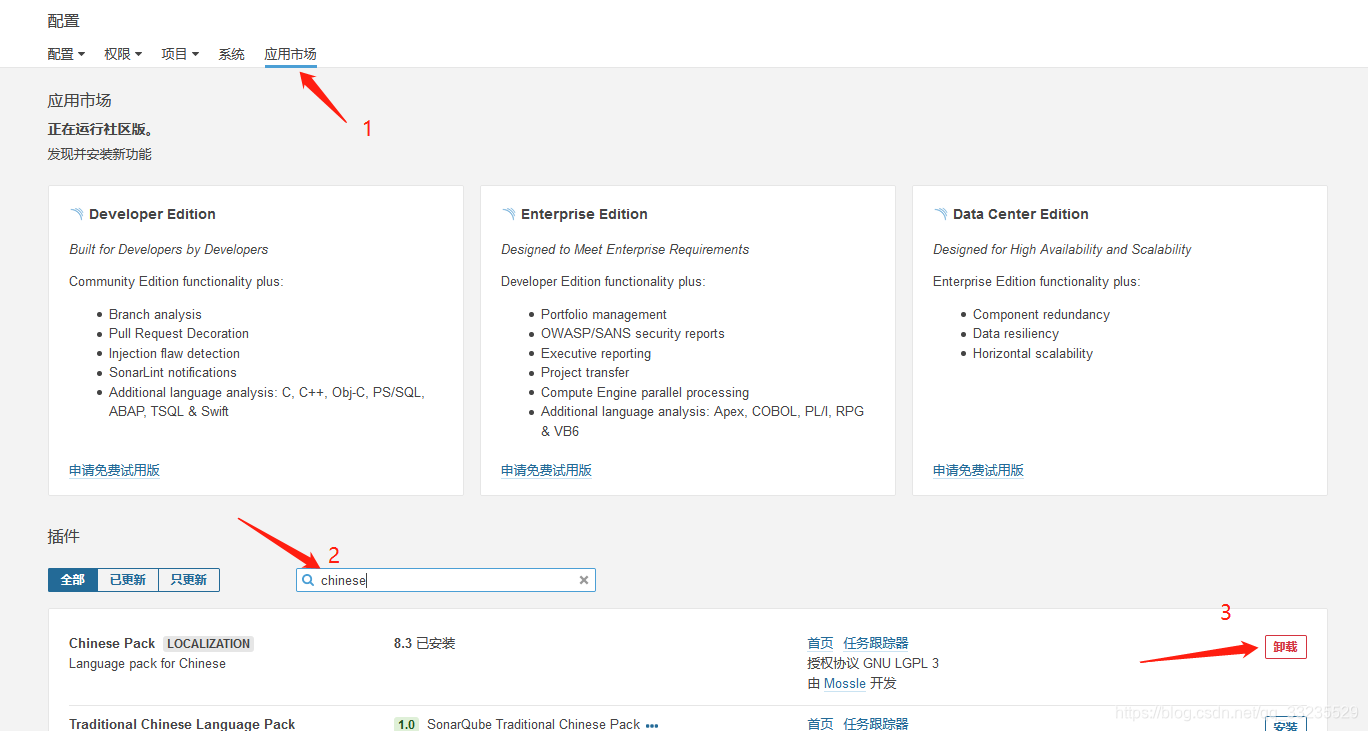Click 'Component redundancy' list item
Image resolution: width=1368 pixels, height=731 pixels.
pos(1041,314)
